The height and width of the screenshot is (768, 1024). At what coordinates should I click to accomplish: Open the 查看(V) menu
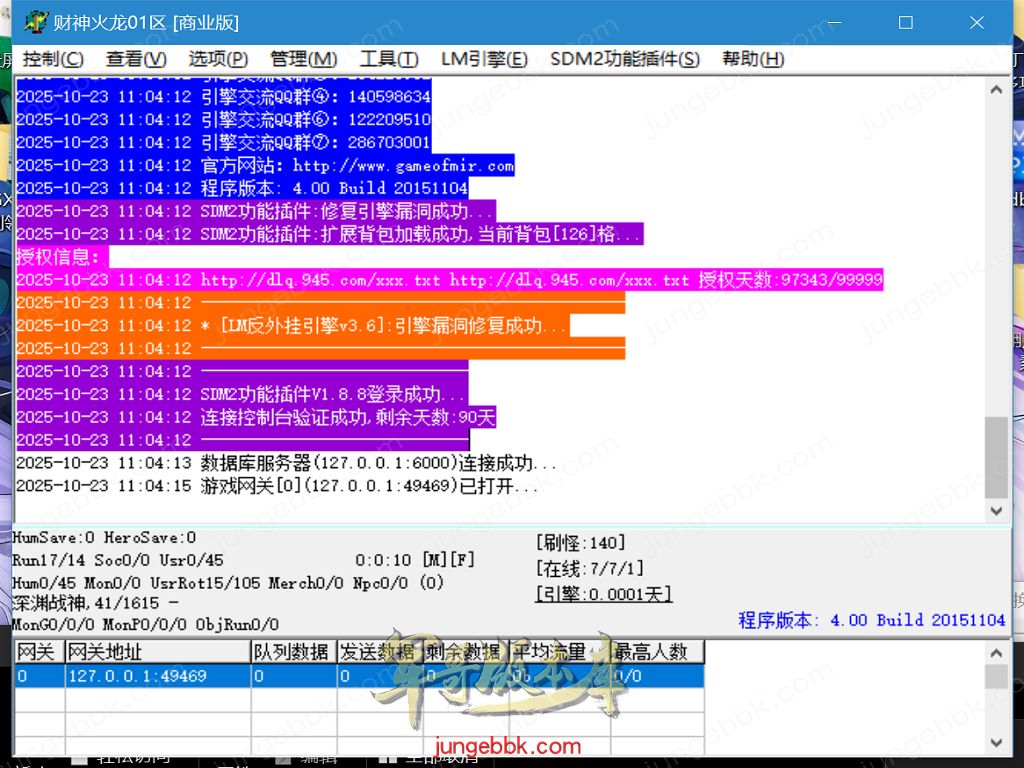tap(136, 59)
